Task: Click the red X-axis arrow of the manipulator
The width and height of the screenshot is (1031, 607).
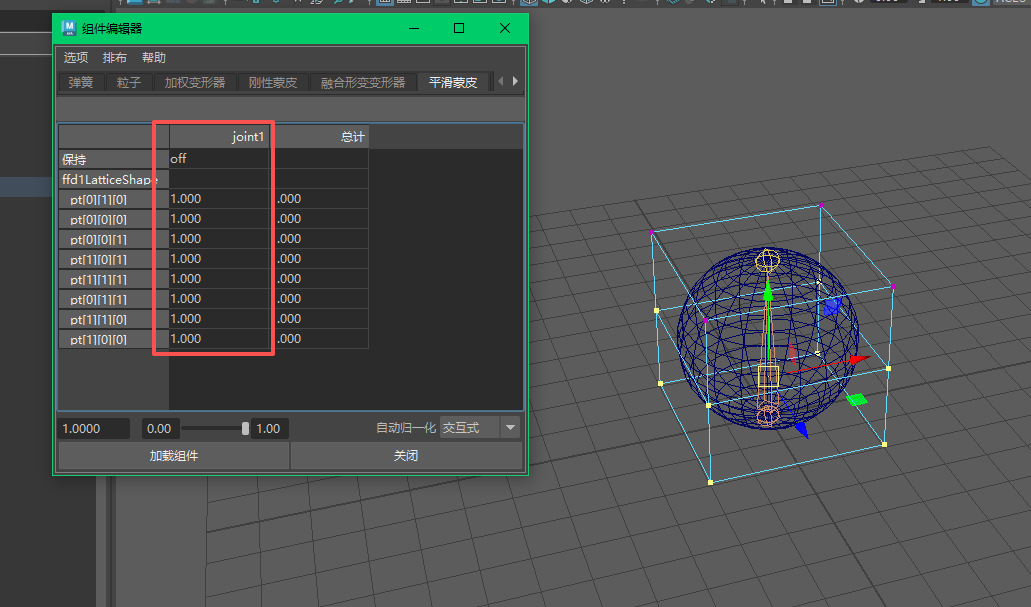Action: (x=859, y=360)
